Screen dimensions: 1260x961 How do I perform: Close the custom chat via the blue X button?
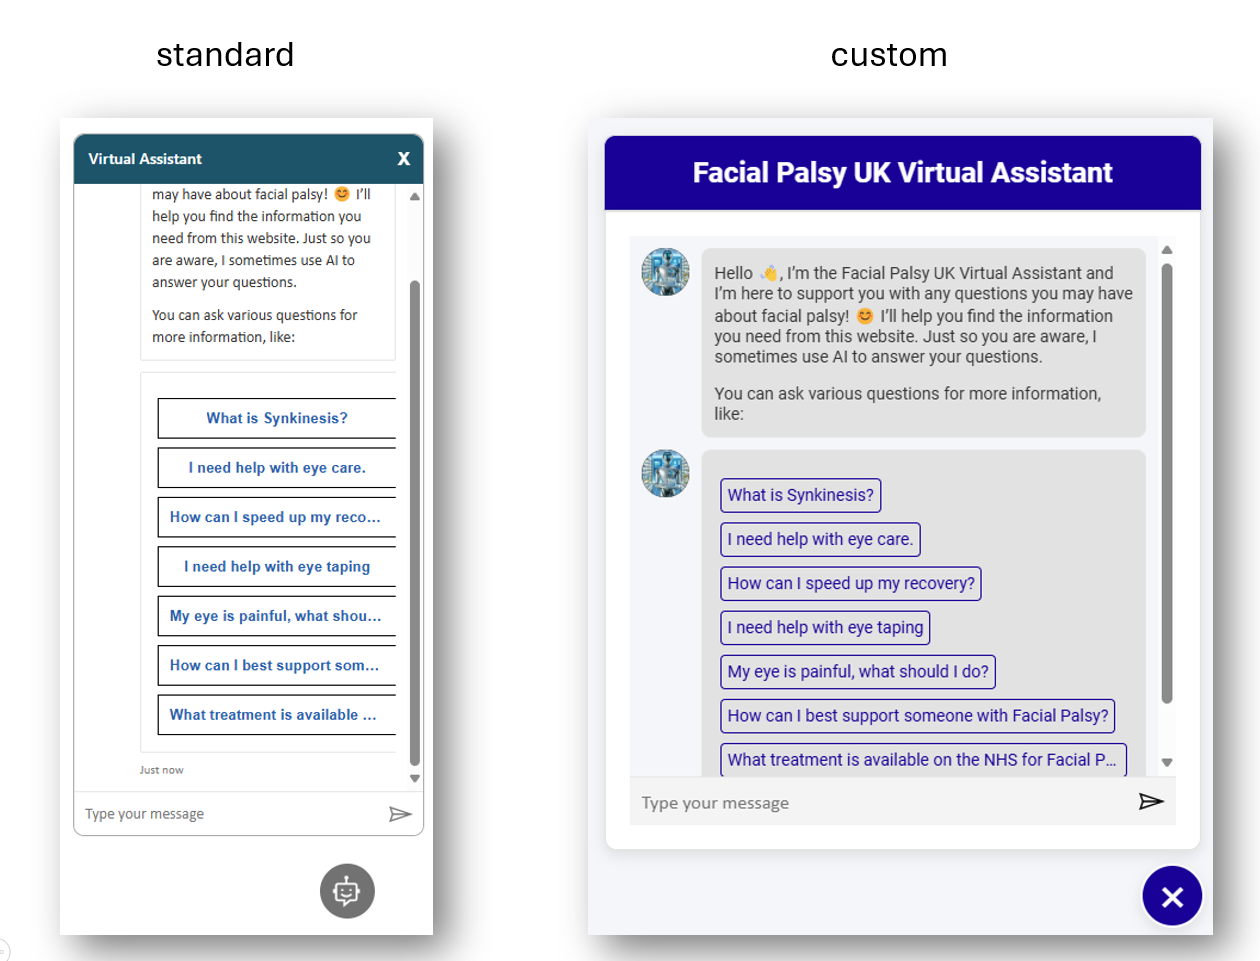pyautogui.click(x=1171, y=895)
